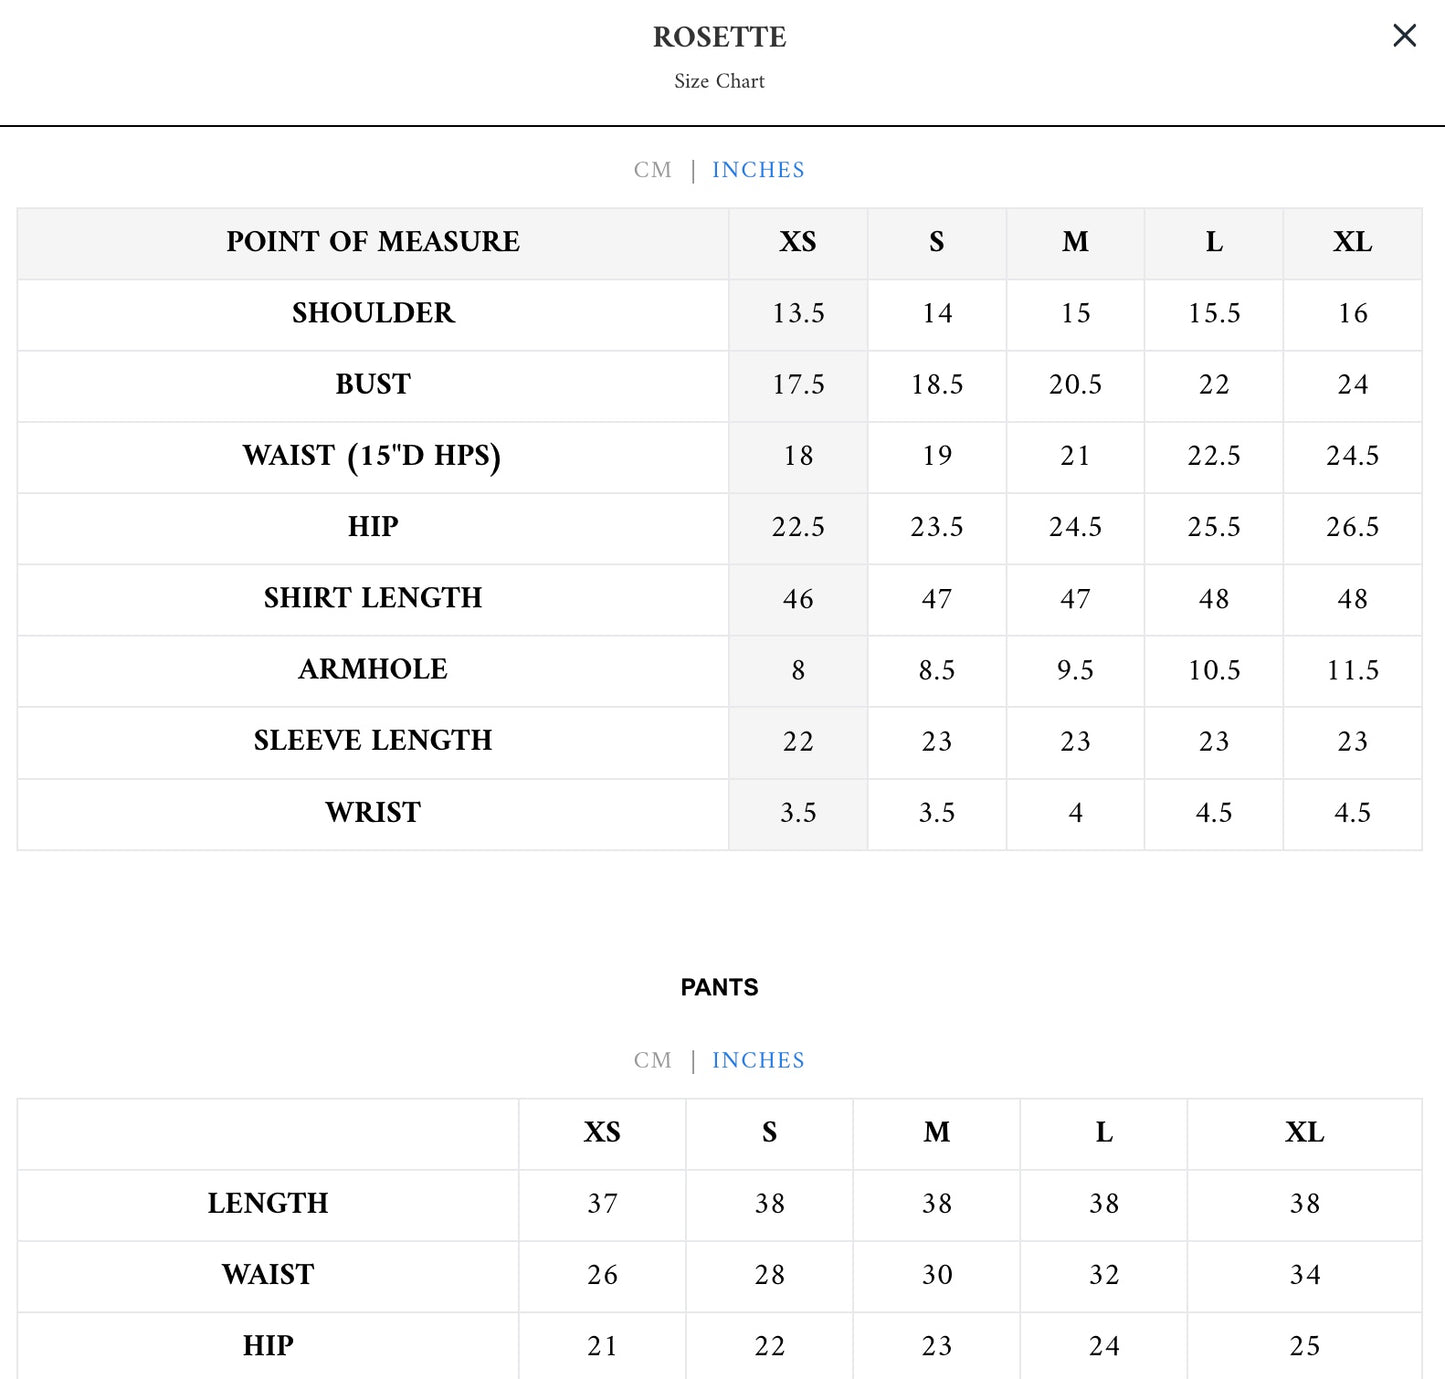Close the Rosette size chart
The width and height of the screenshot is (1445, 1379).
coord(1404,36)
